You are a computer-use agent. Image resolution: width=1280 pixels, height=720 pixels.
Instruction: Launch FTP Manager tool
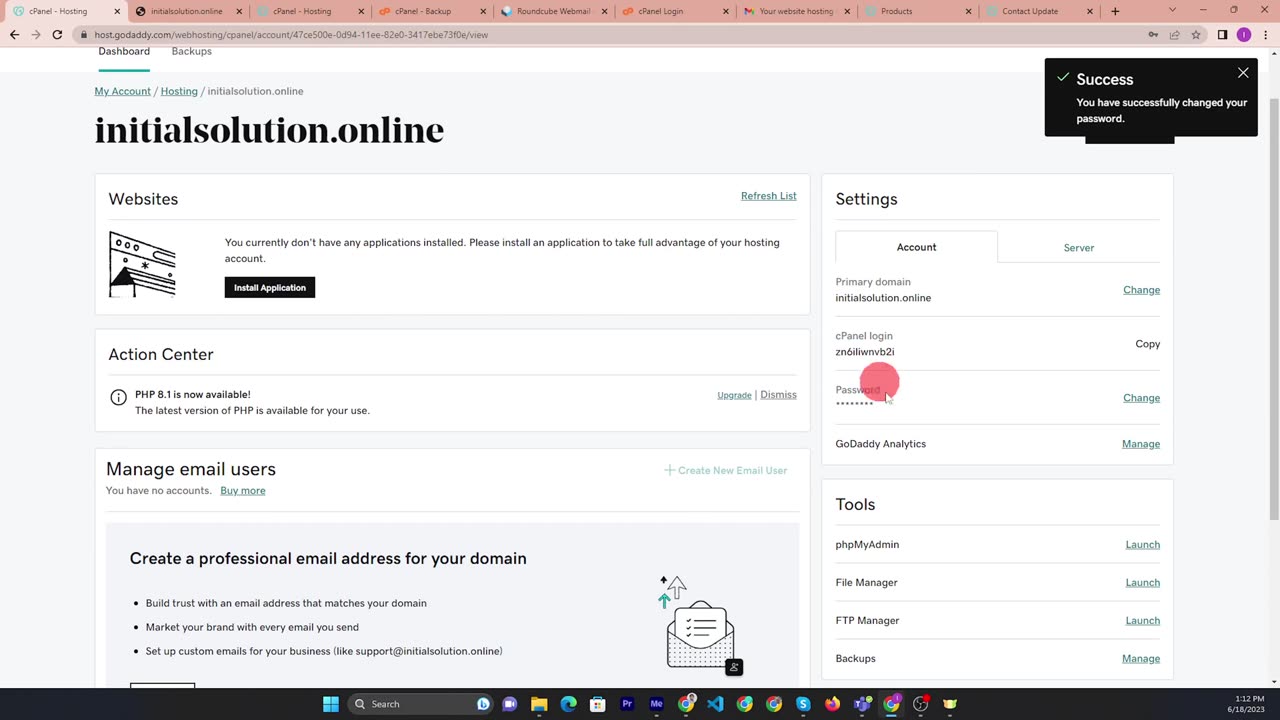(x=1142, y=621)
